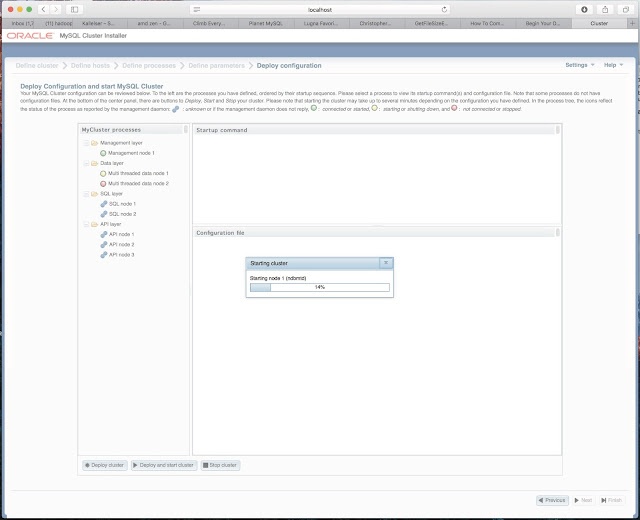The image size is (640, 520).
Task: Click the Next button
Action: click(x=583, y=500)
